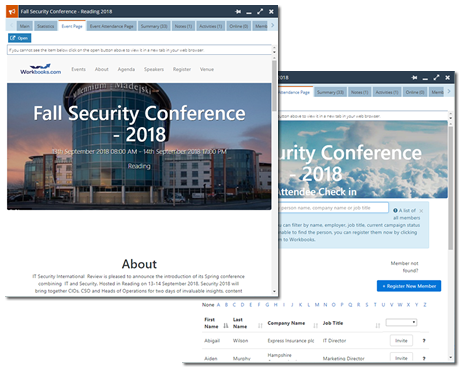This screenshot has width=467, height=372.
Task: Switch to the Main tab
Action: click(25, 26)
